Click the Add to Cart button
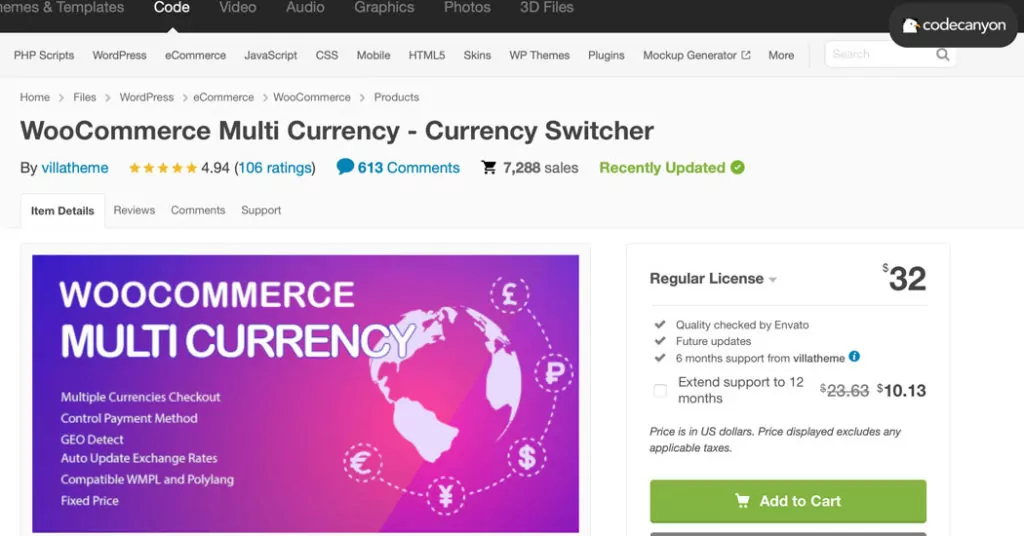Screen dimensions: 1024x536 coord(788,501)
